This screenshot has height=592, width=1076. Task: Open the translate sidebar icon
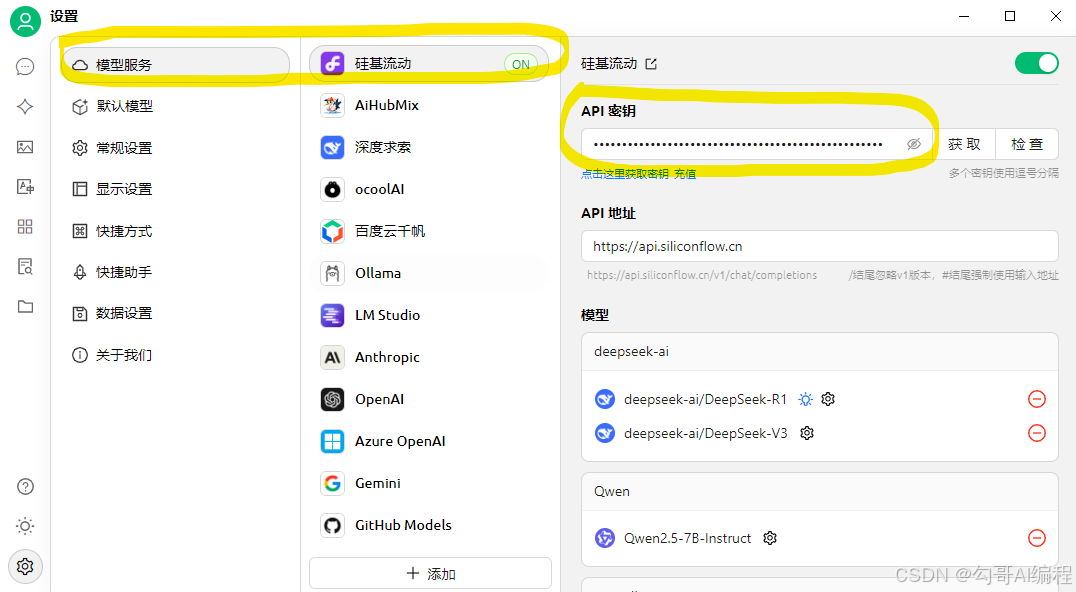pos(25,187)
